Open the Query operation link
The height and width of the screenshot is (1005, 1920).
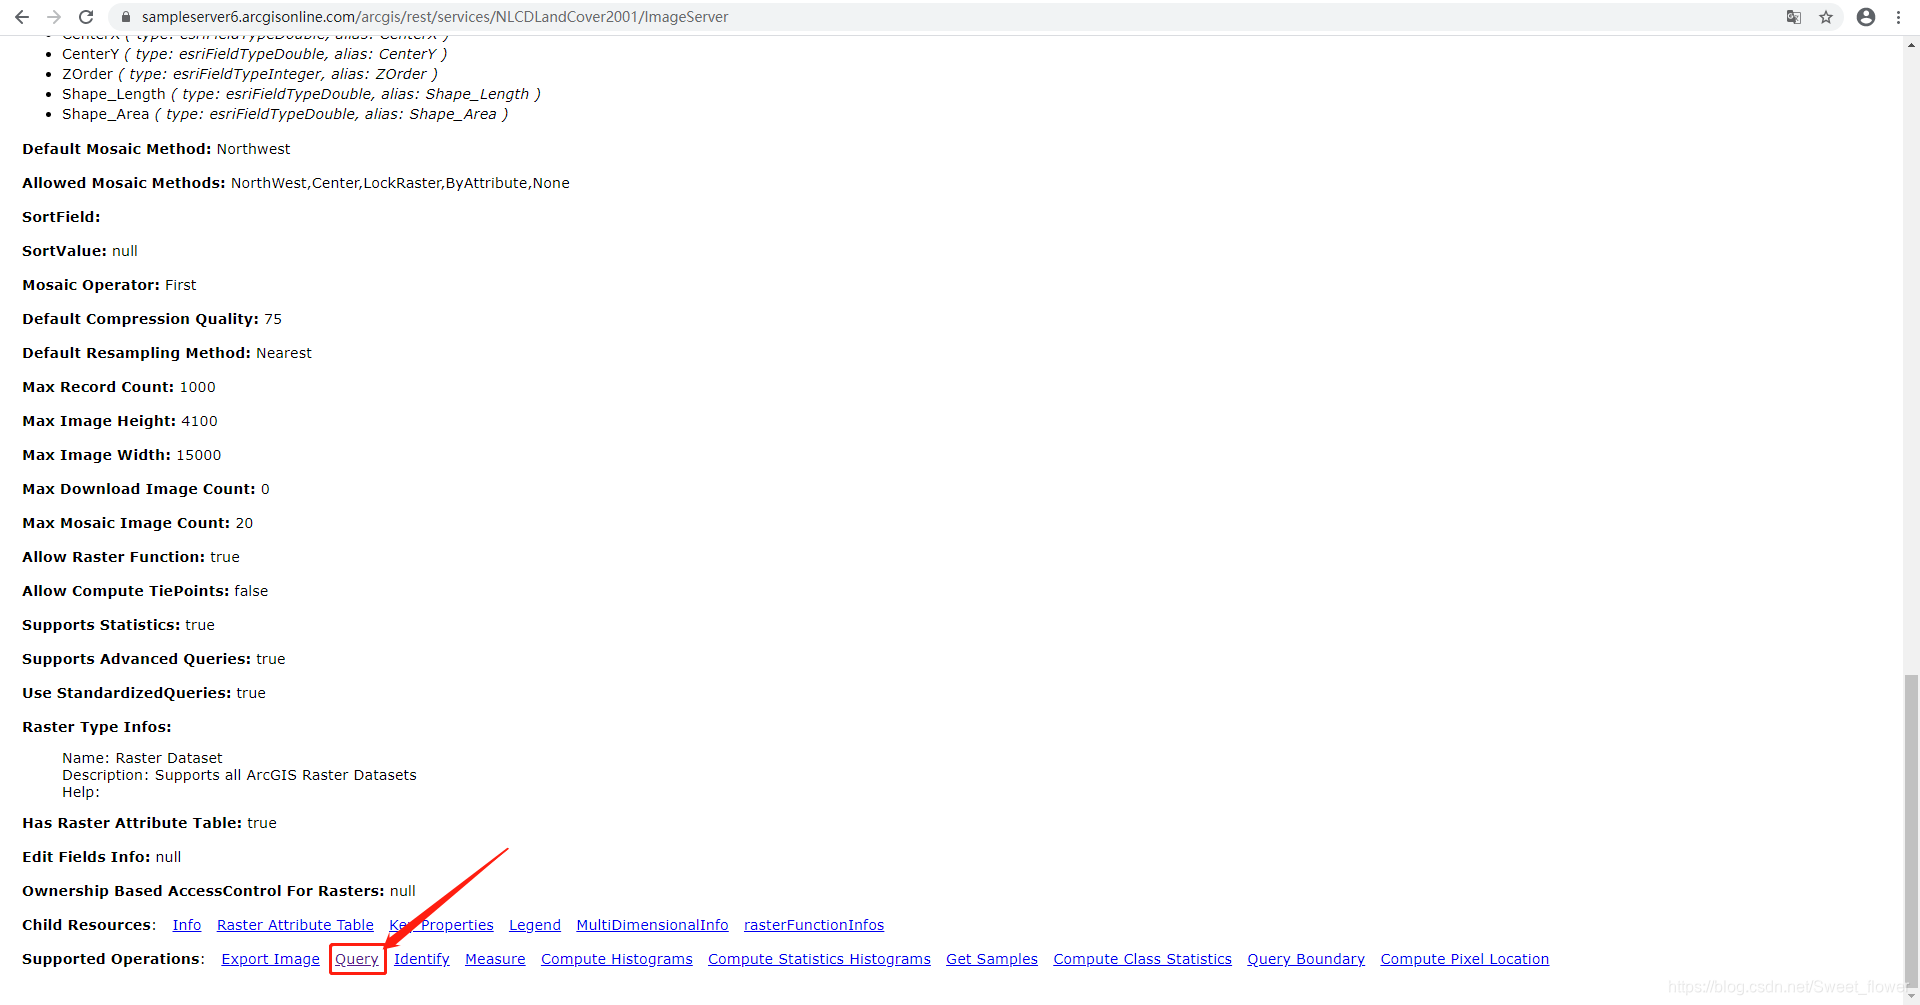coord(357,959)
